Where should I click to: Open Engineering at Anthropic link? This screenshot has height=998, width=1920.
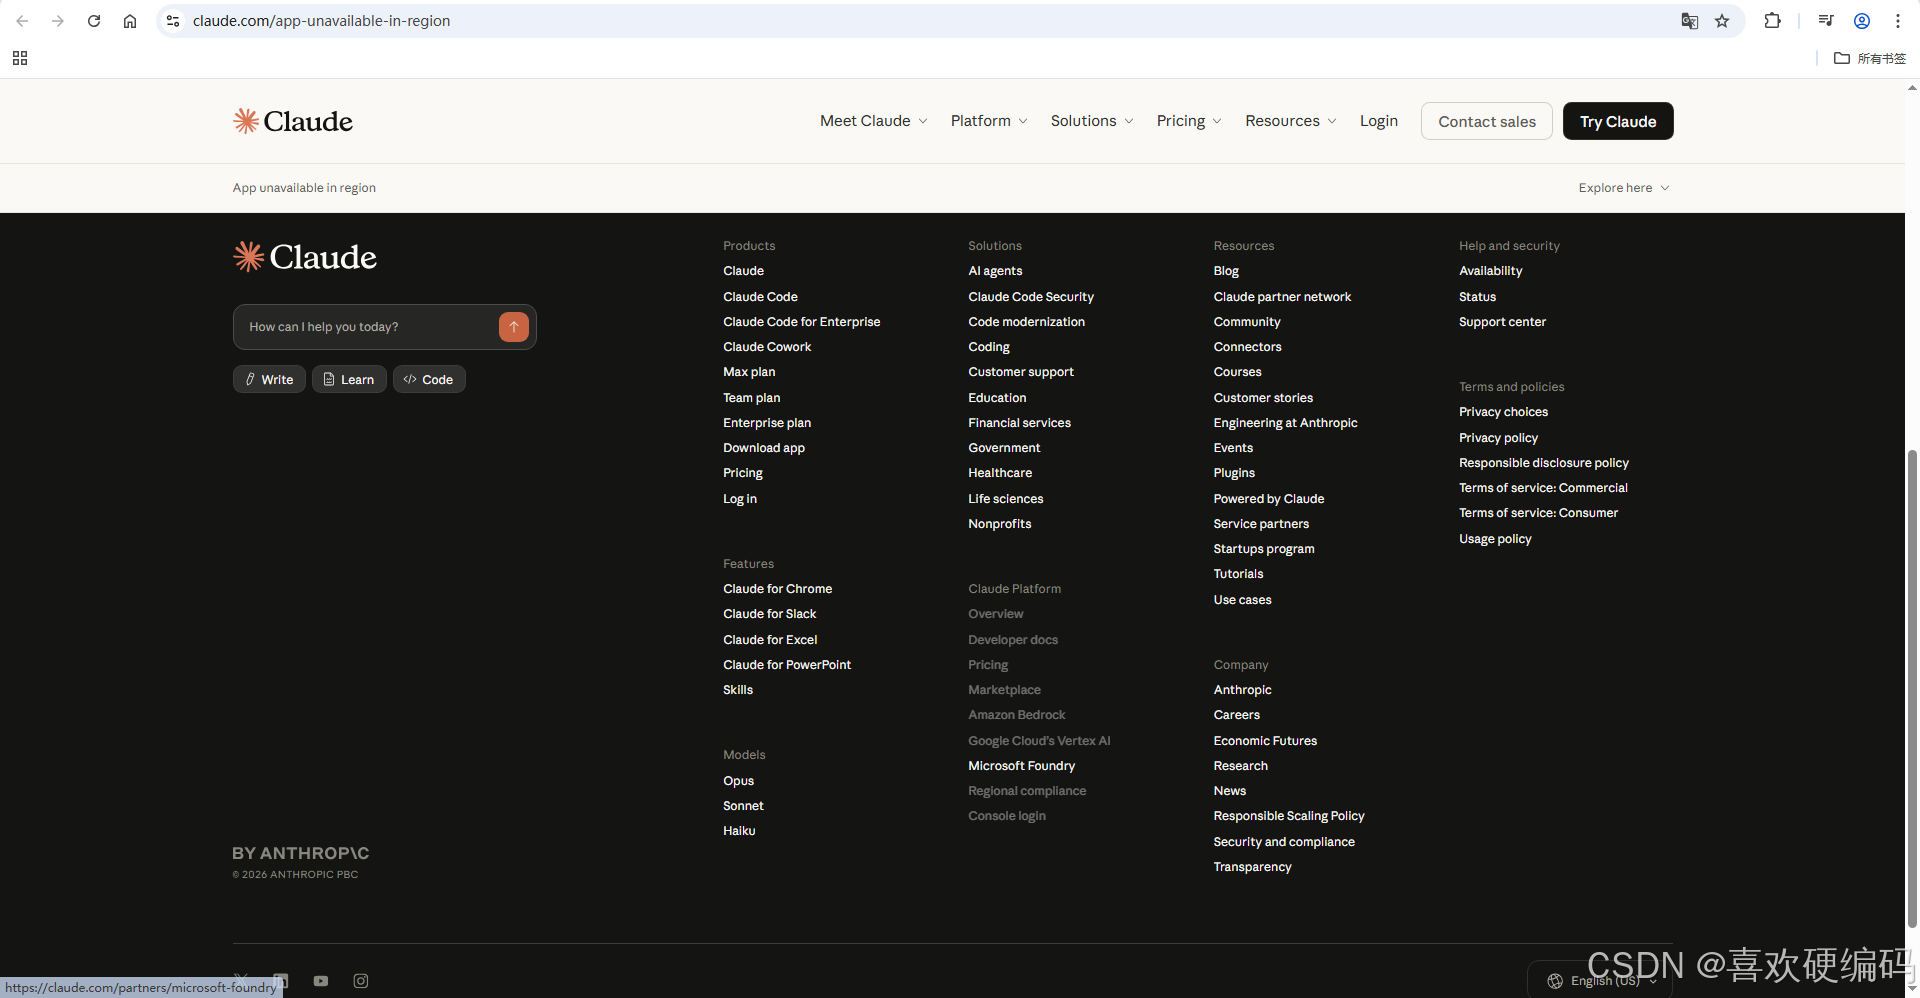coord(1285,423)
